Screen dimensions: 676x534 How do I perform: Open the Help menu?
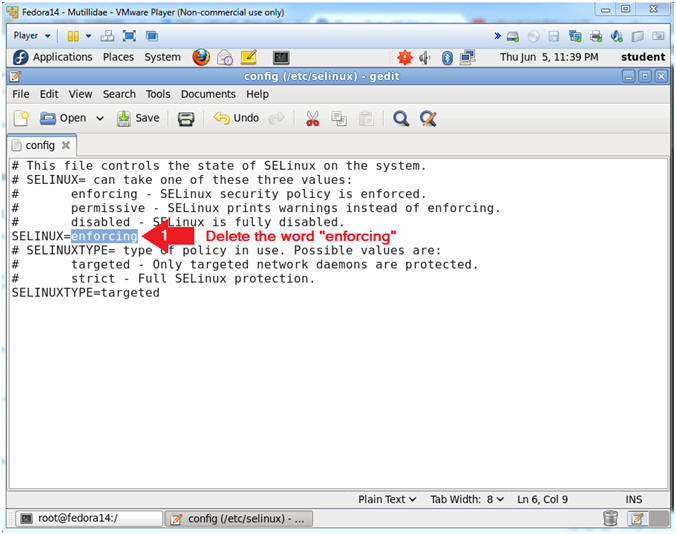coord(257,94)
